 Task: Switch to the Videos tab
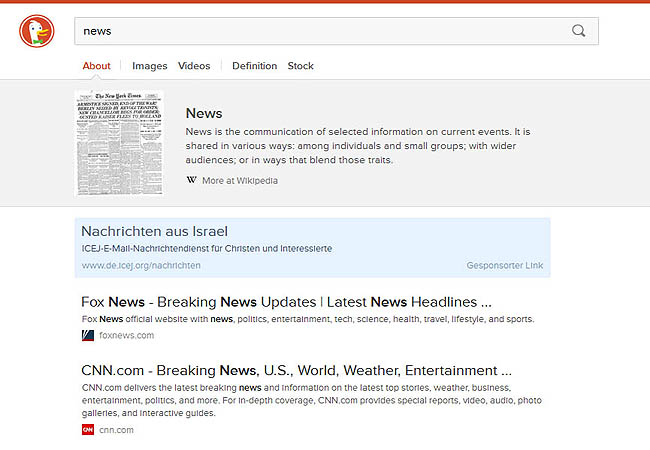(194, 66)
